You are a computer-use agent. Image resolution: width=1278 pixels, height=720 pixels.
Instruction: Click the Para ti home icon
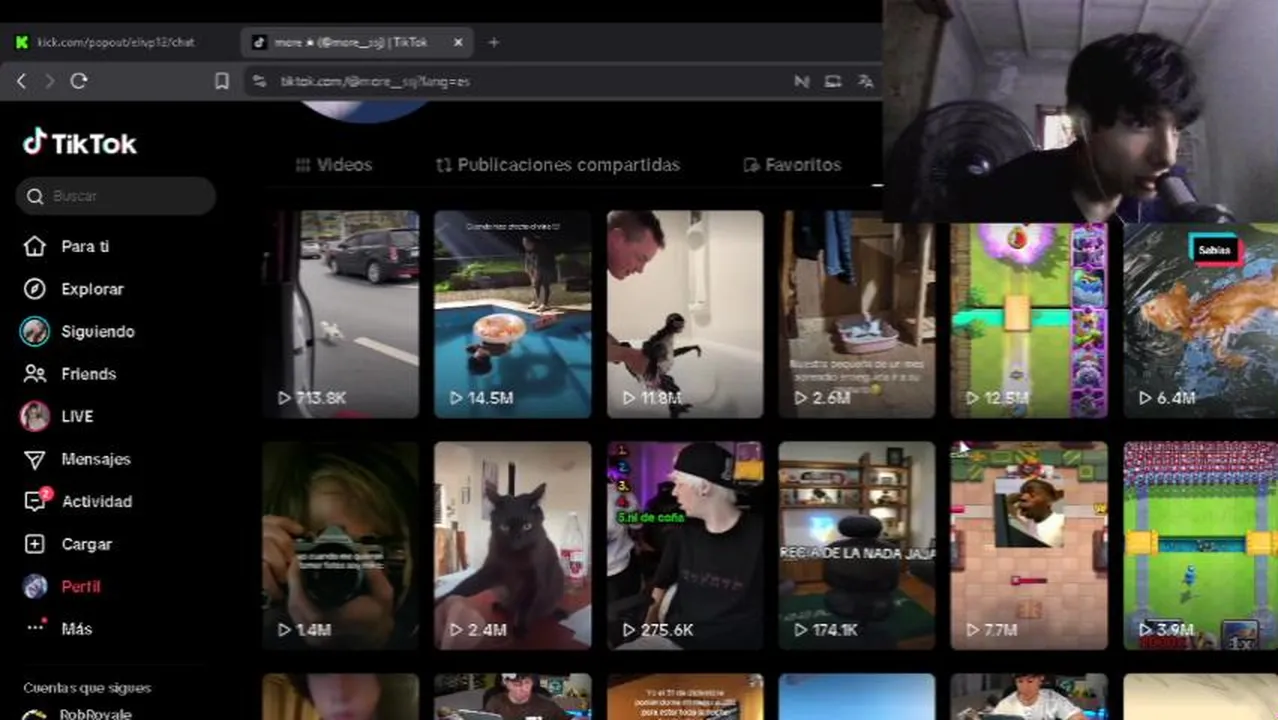click(x=35, y=246)
